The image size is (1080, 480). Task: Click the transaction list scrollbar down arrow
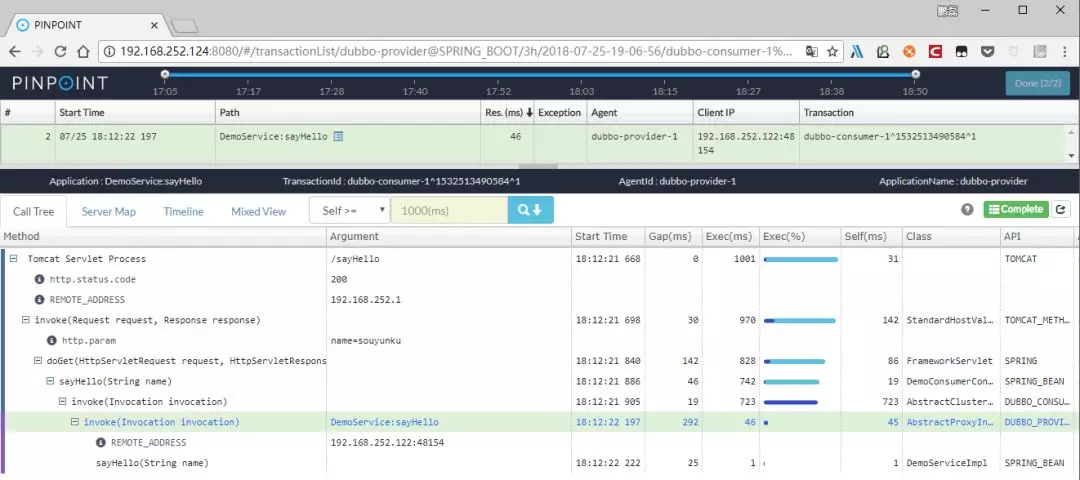pyautogui.click(x=1071, y=156)
